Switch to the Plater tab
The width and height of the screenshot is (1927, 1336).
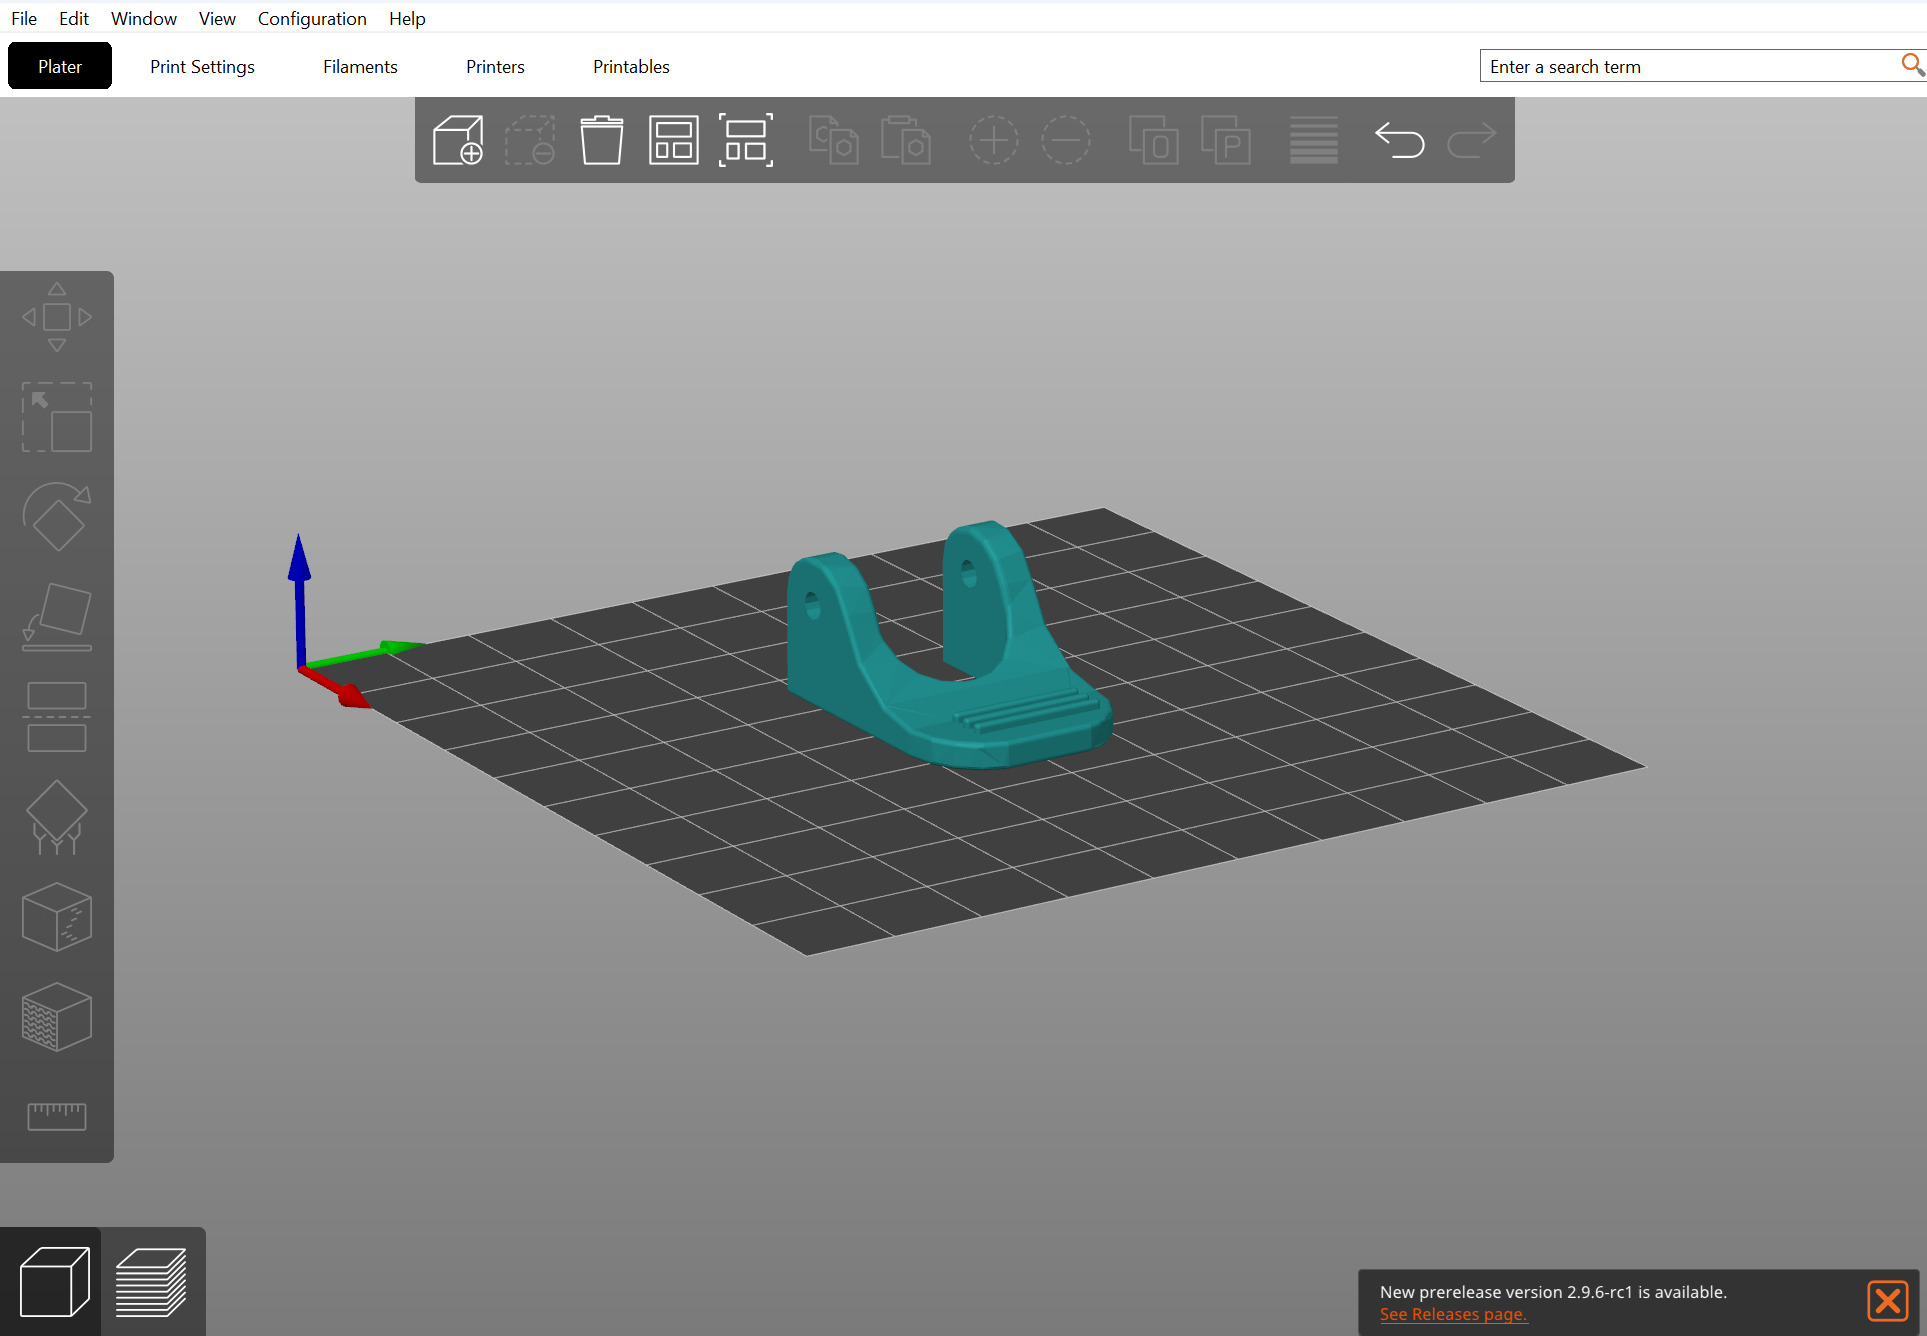click(60, 66)
